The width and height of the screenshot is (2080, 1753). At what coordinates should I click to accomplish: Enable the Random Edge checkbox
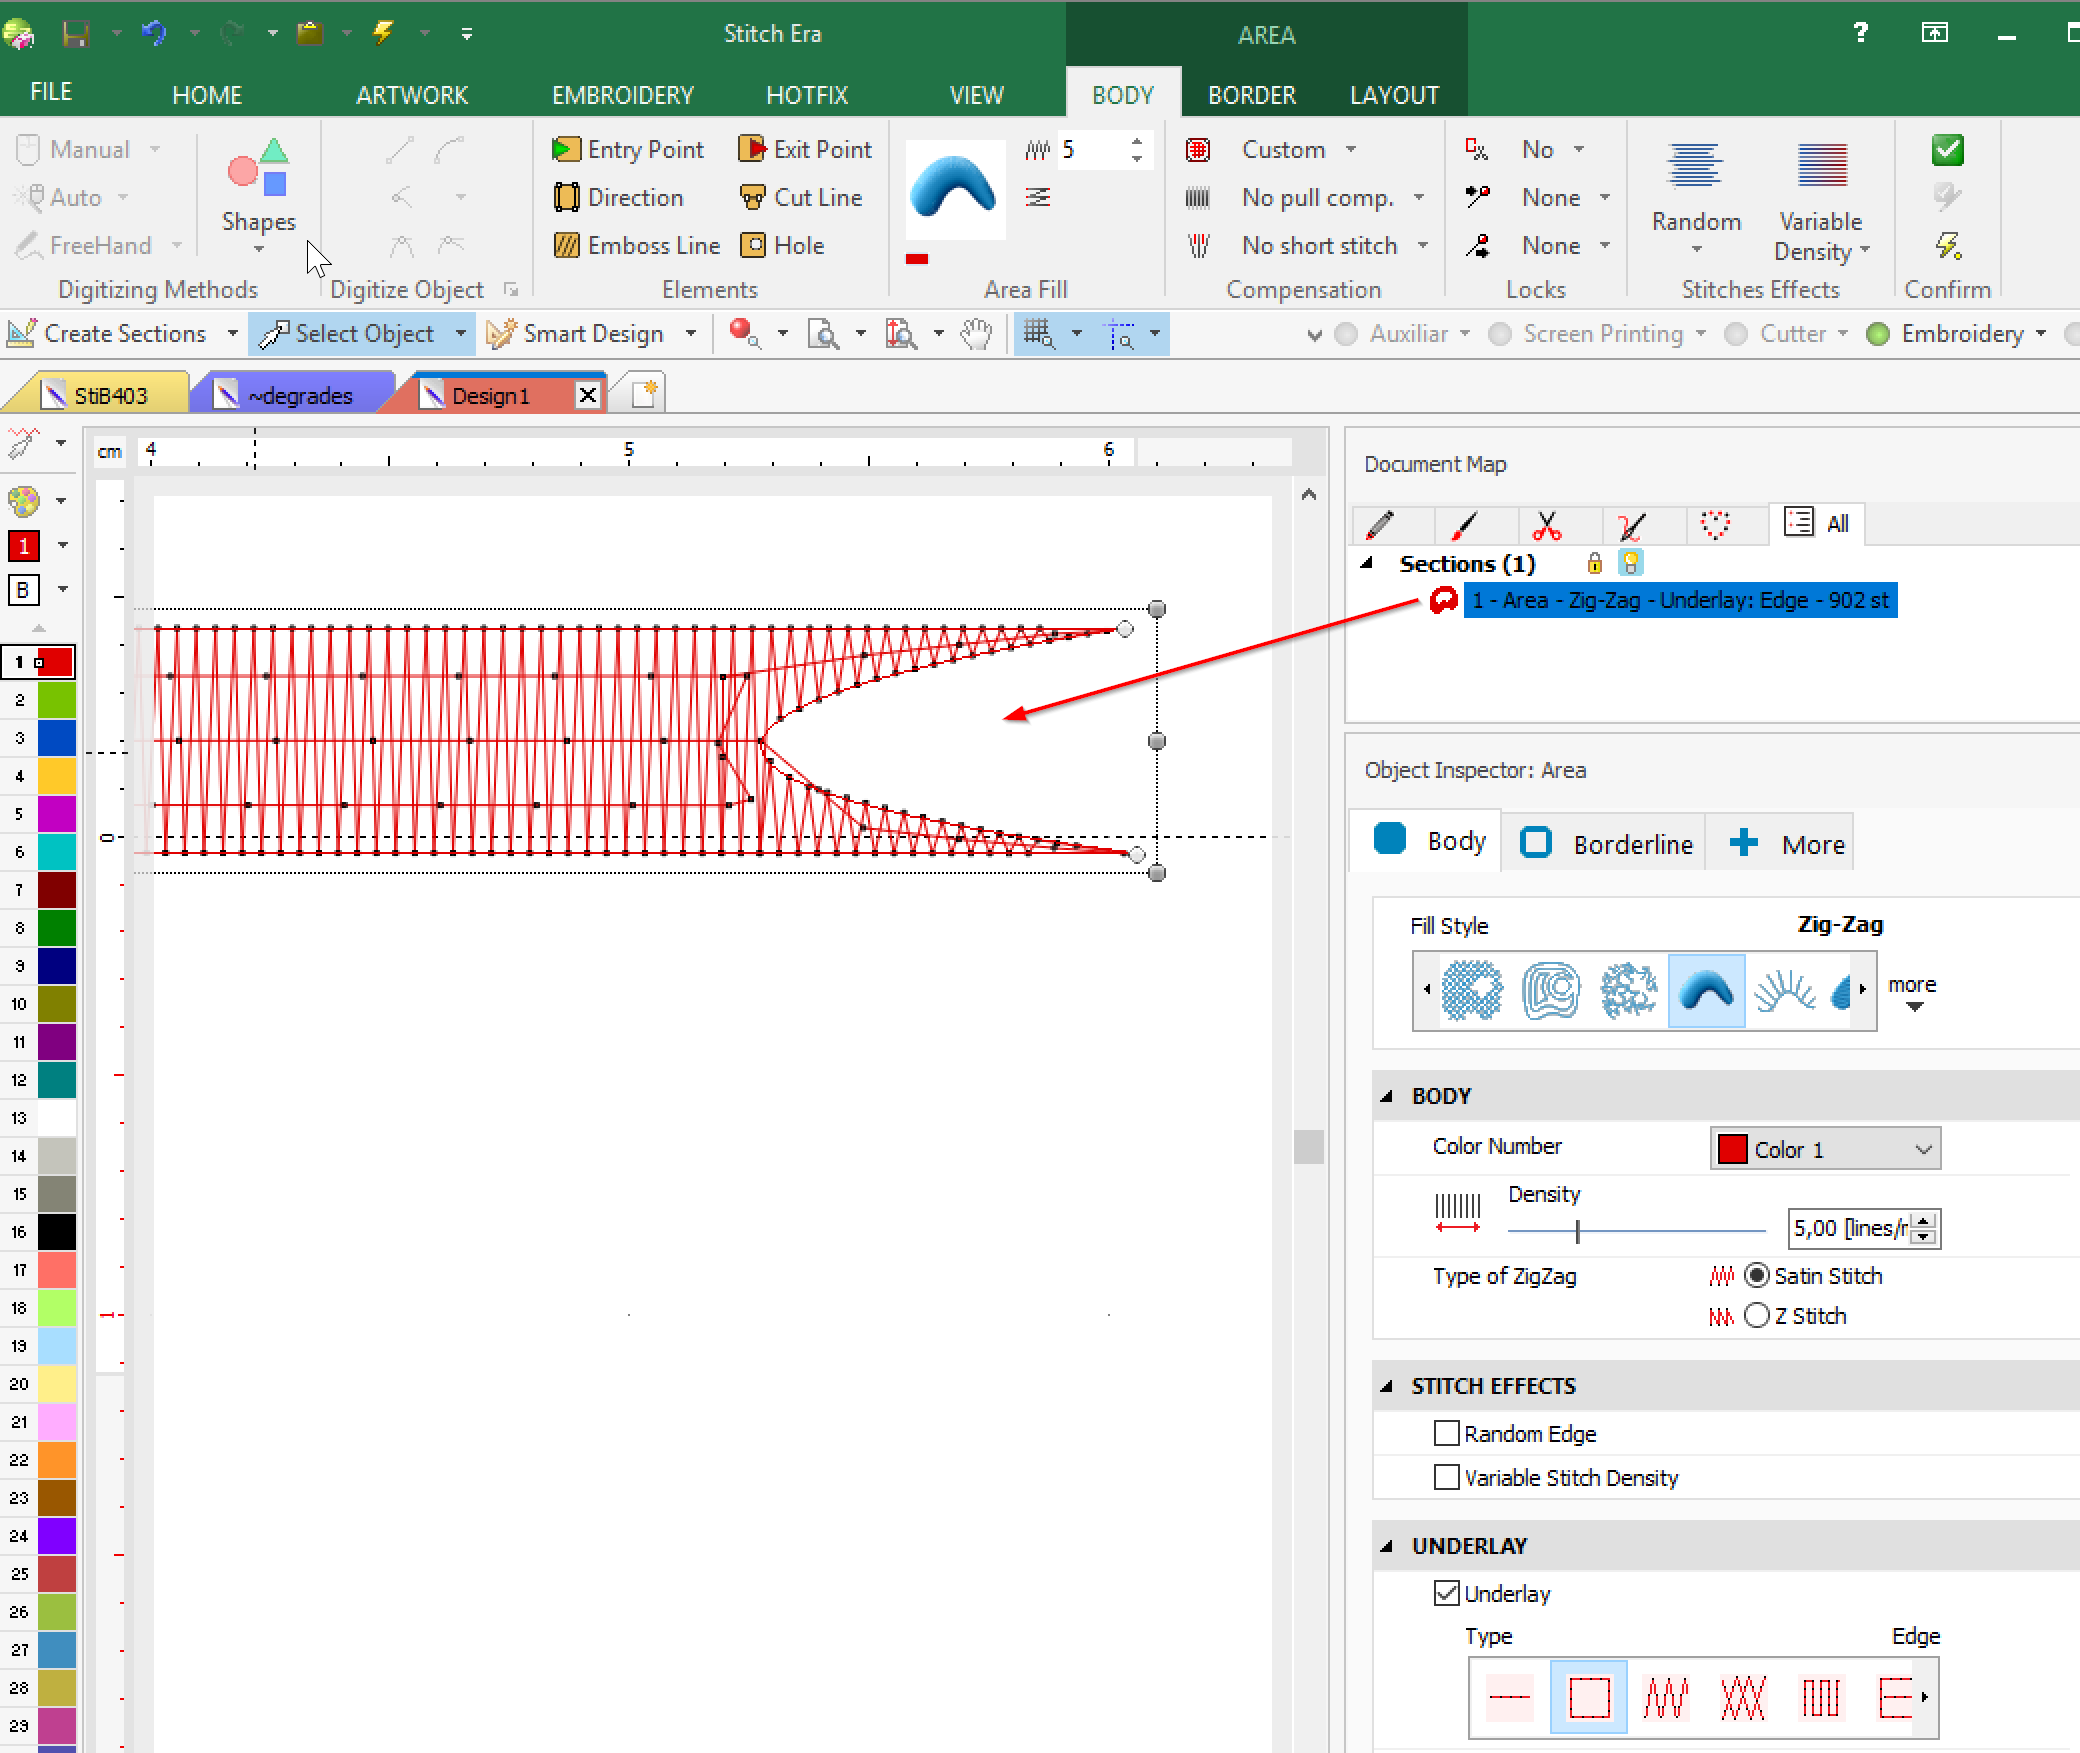point(1446,1433)
